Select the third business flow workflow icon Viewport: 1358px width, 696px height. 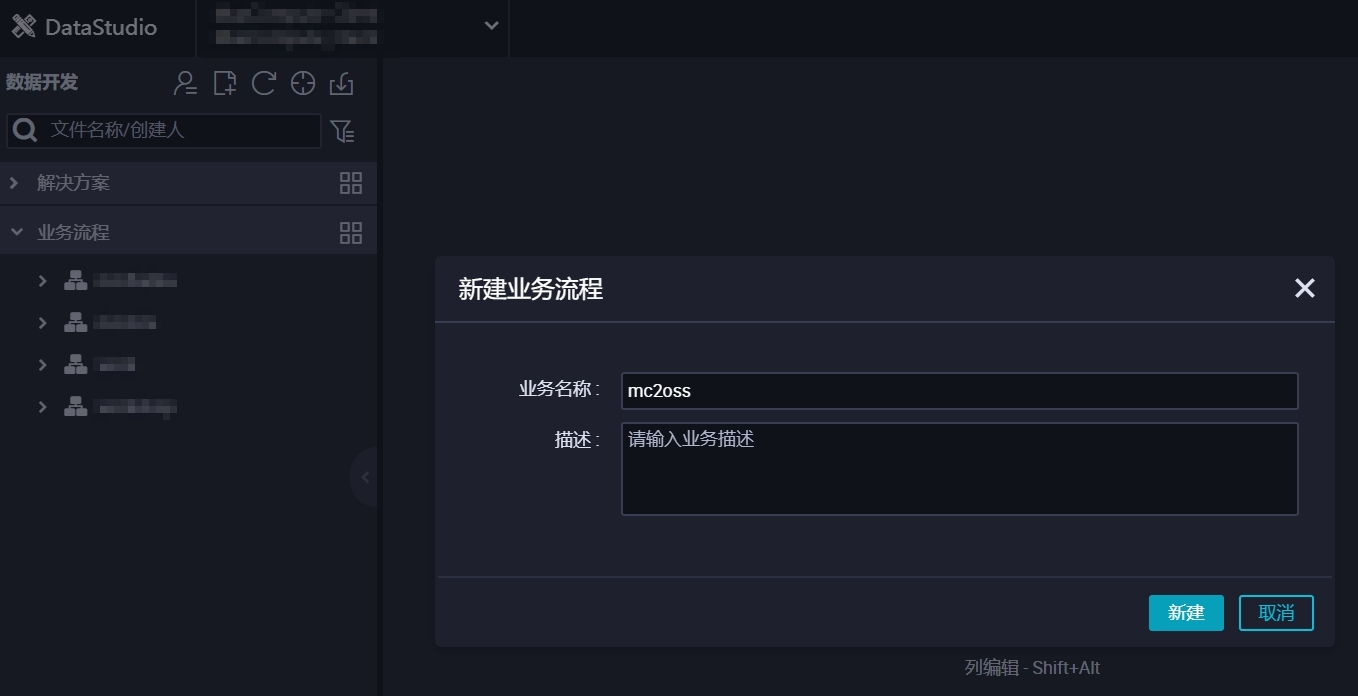click(76, 365)
